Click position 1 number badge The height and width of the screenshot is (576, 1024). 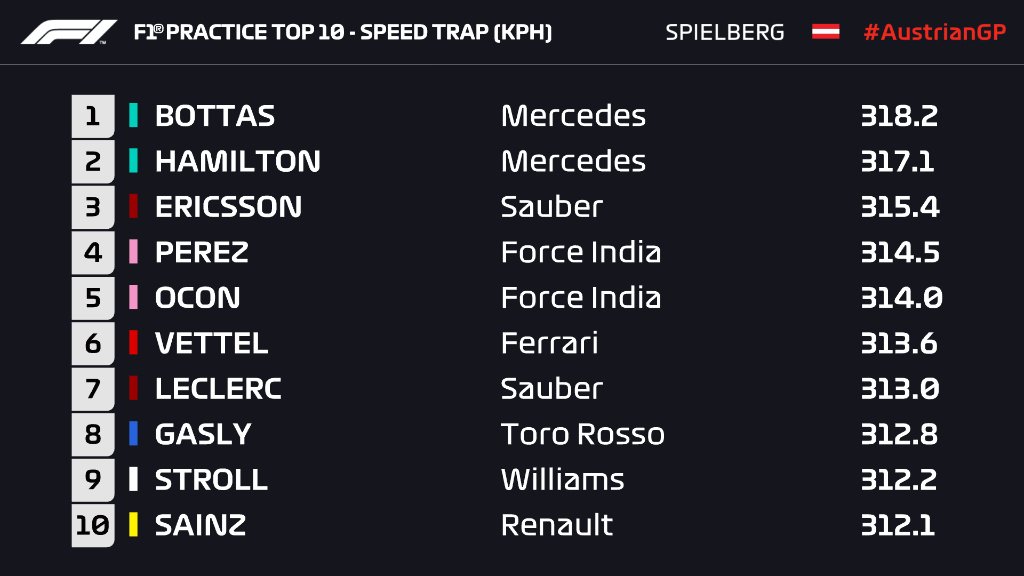pyautogui.click(x=93, y=116)
